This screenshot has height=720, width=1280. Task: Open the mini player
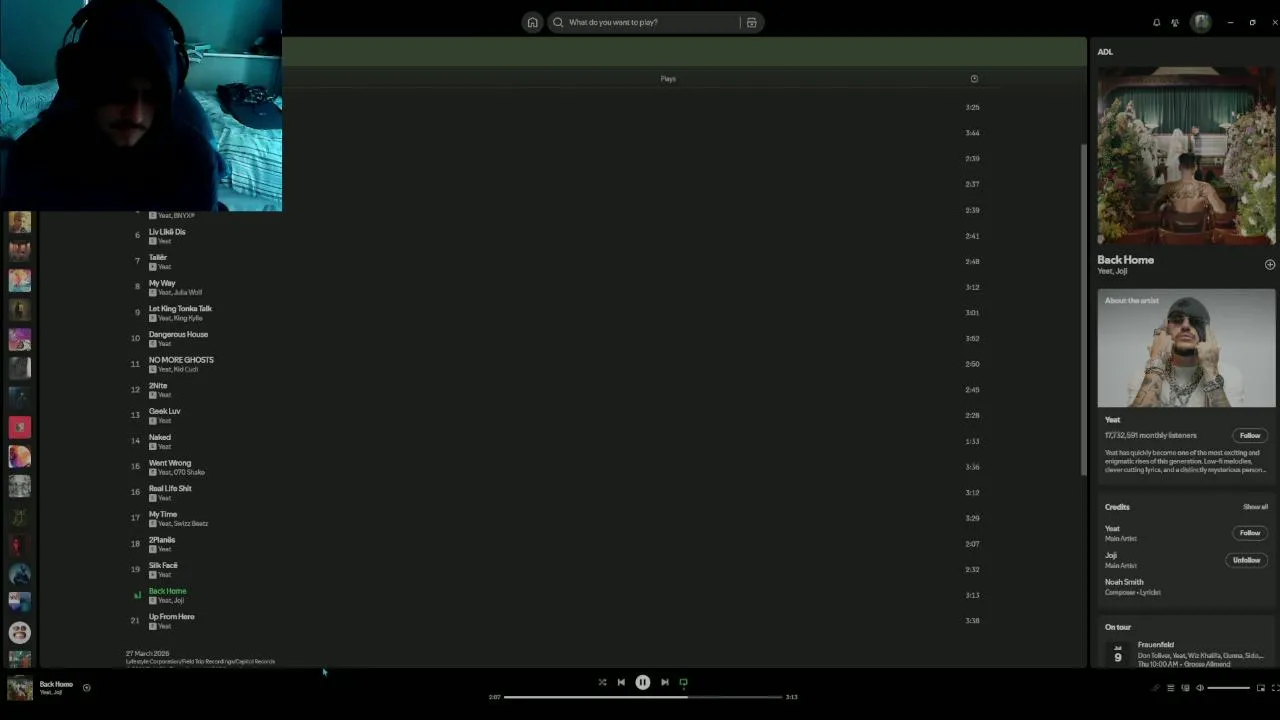[1261, 687]
